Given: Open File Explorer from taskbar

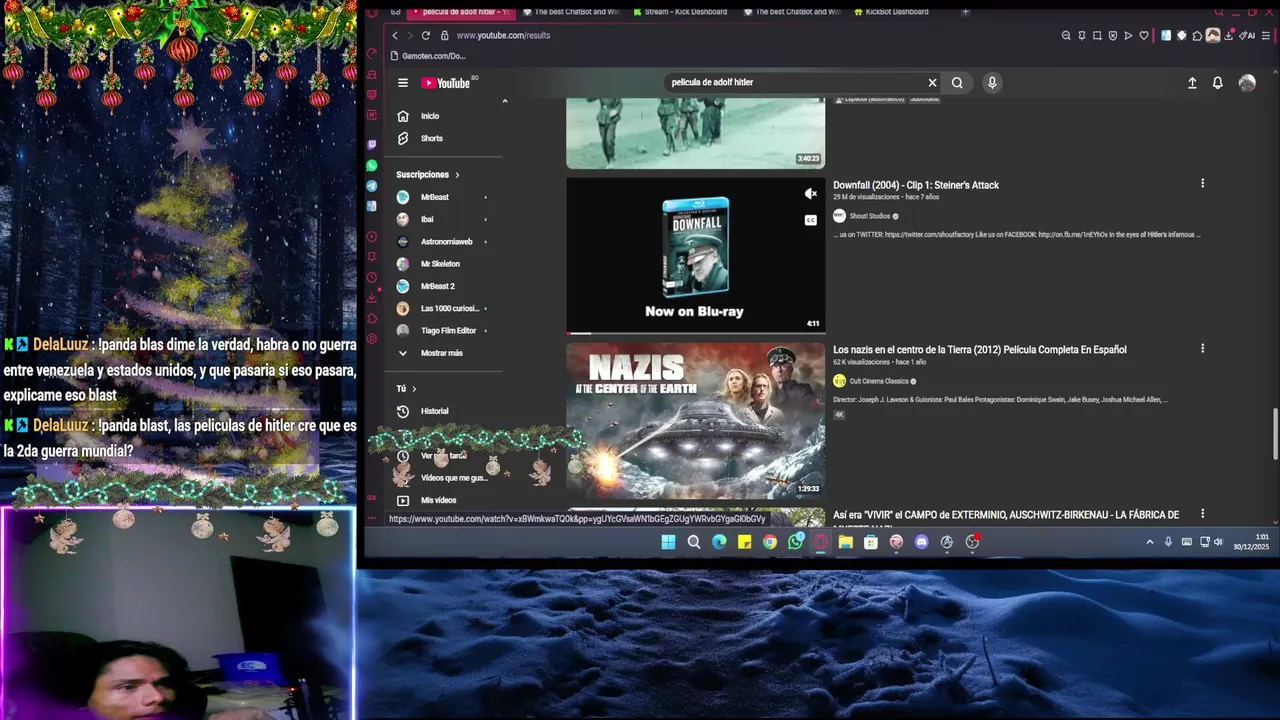Looking at the screenshot, I should tap(846, 542).
